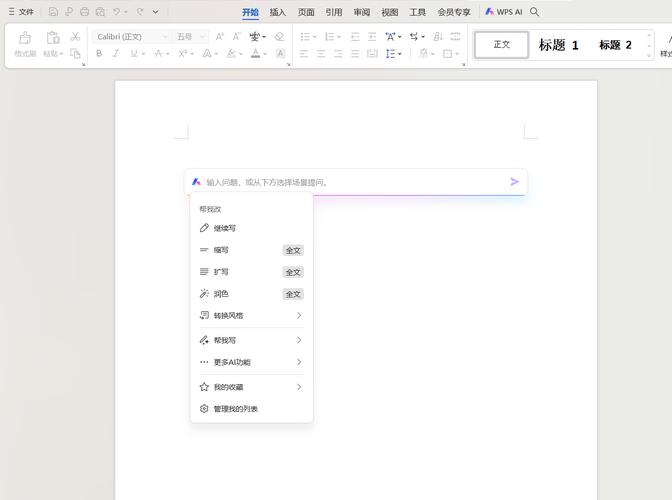This screenshot has width=672, height=500.
Task: Click the format painter icon
Action: pos(25,38)
